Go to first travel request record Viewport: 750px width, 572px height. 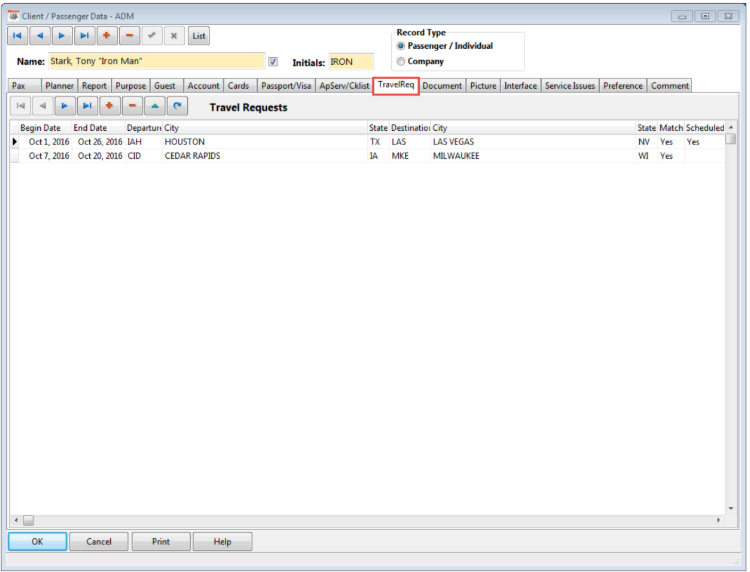pos(21,106)
